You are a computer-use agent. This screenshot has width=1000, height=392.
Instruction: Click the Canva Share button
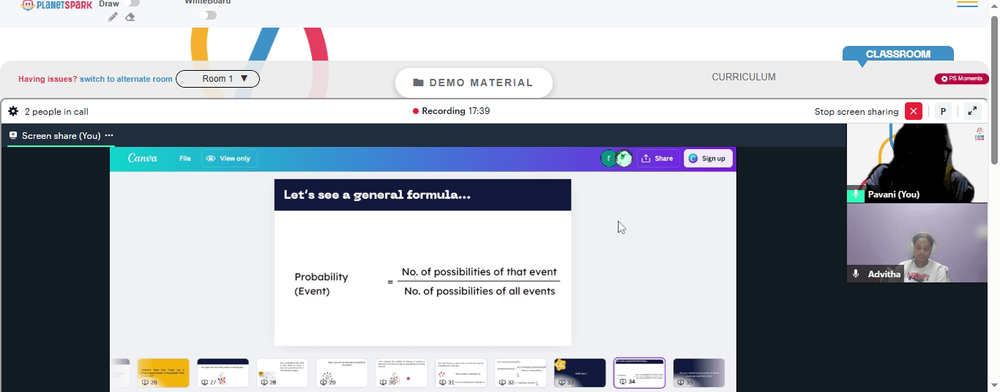pos(658,158)
